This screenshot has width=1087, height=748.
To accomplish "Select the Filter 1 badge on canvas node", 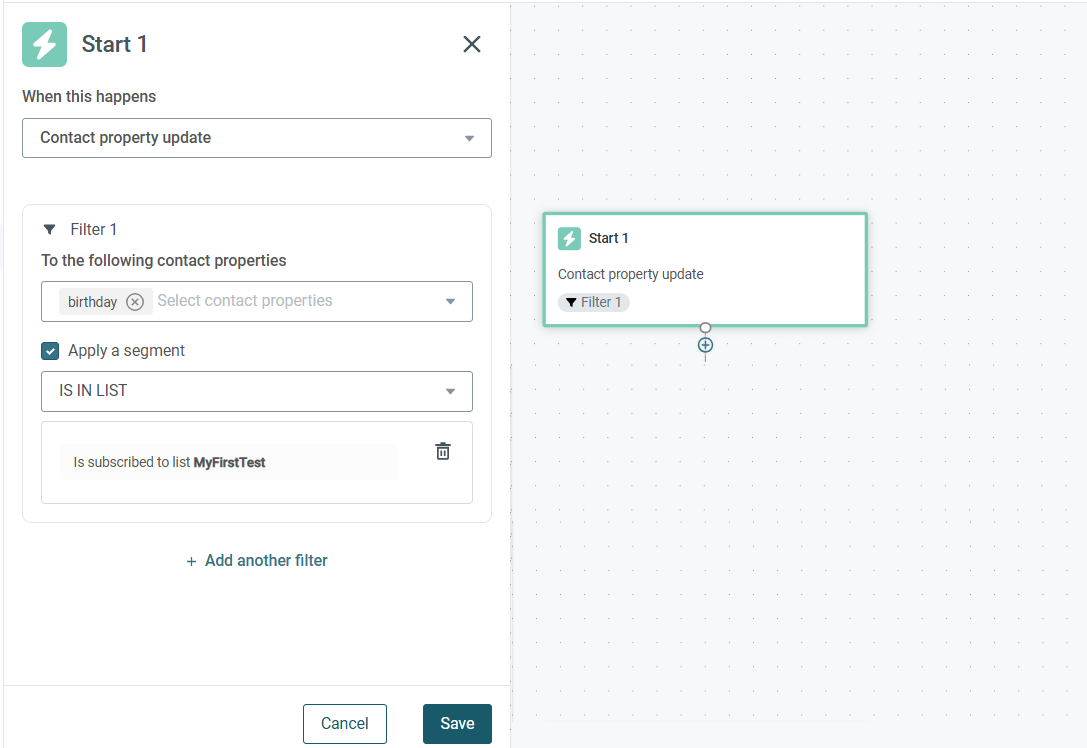I will tap(593, 302).
